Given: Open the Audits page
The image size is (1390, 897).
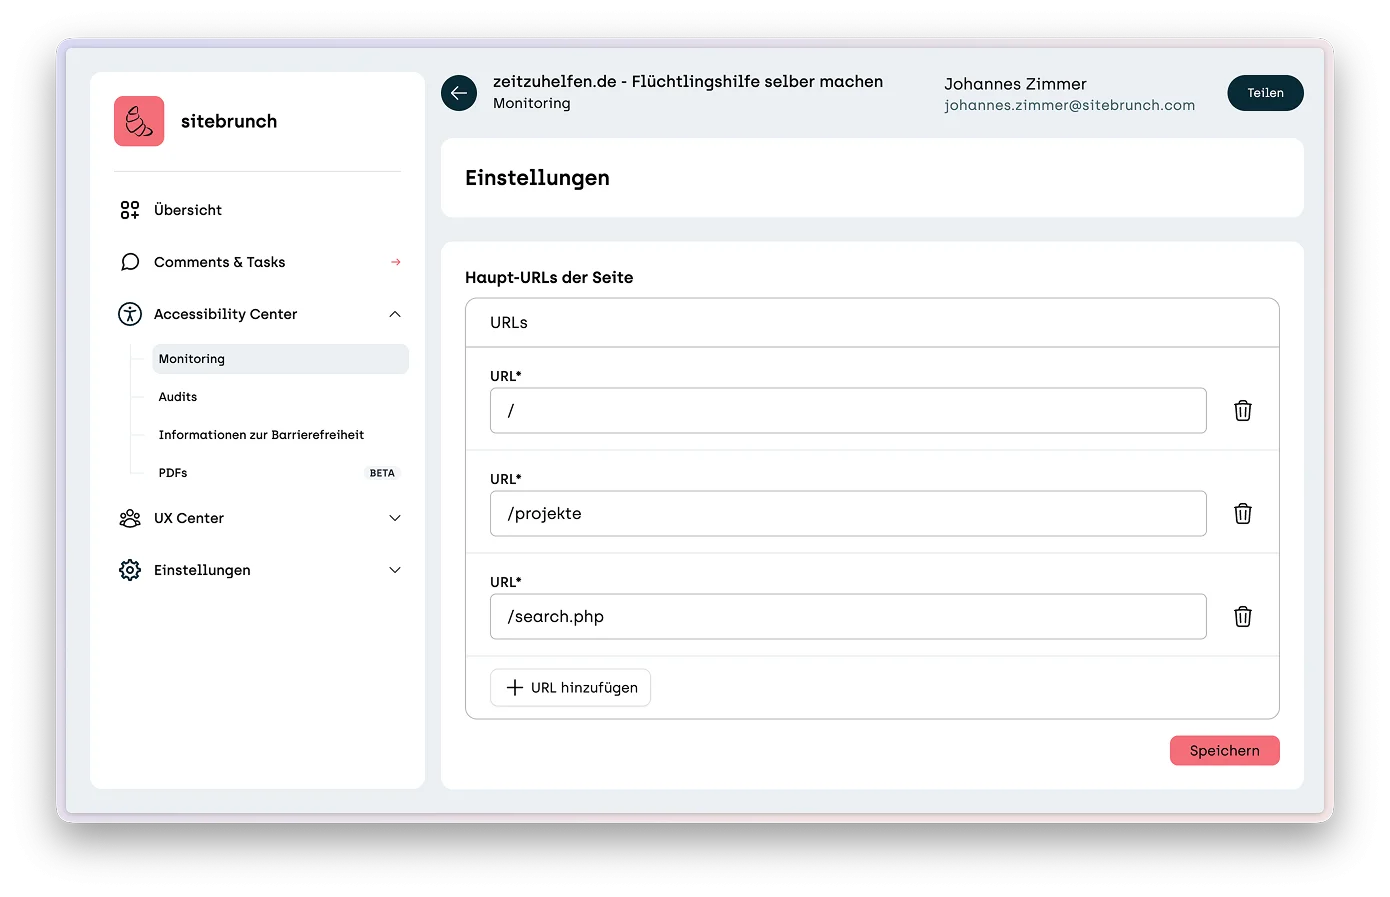Looking at the screenshot, I should pyautogui.click(x=177, y=396).
